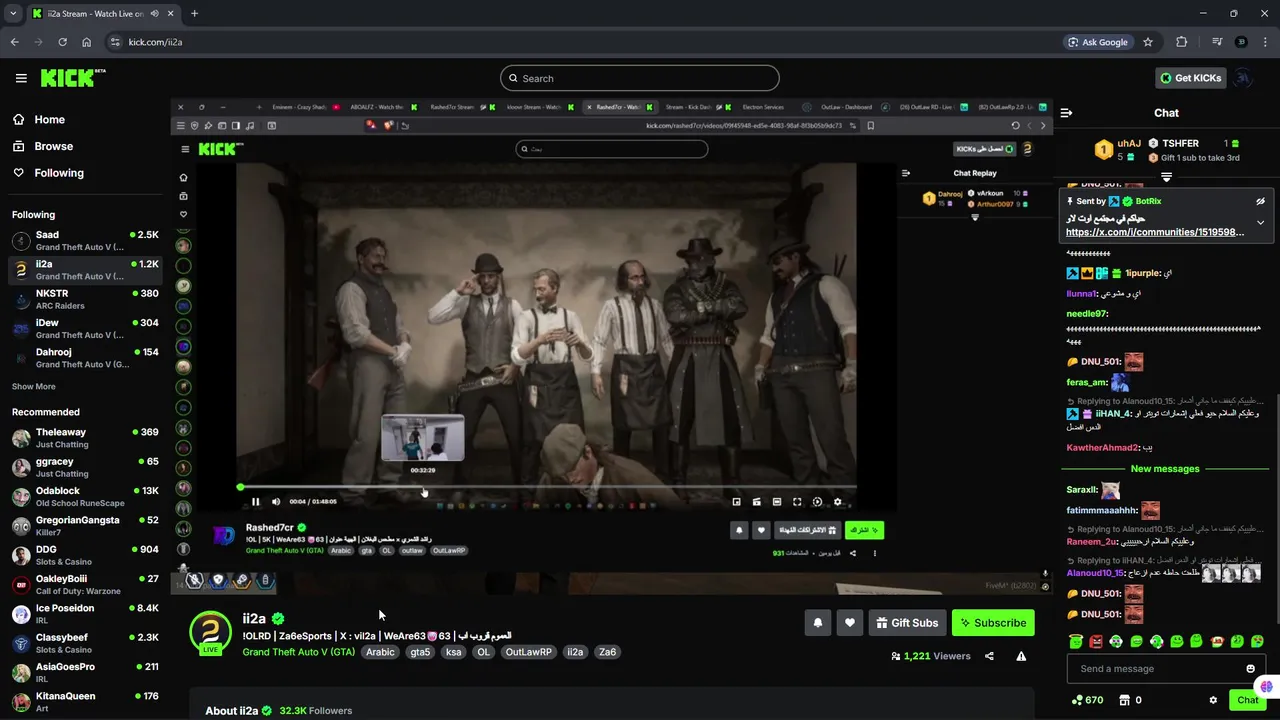1280x720 pixels.
Task: Click the Subscribe button
Action: point(993,623)
